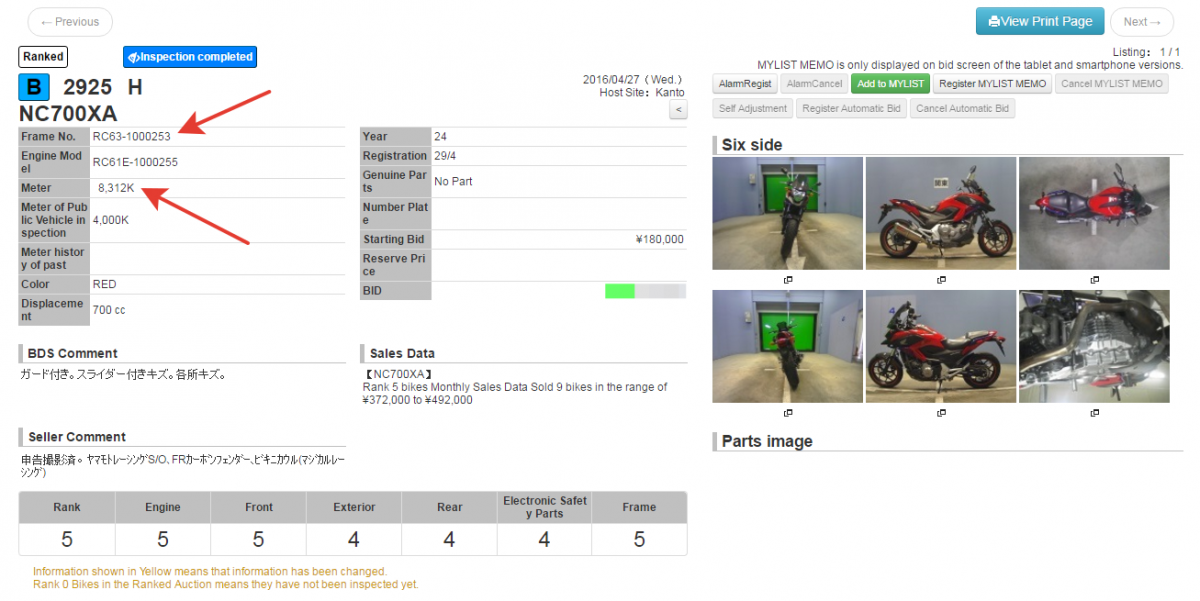Click the Electronic Safety Parts header
Image resolution: width=1200 pixels, height=601 pixels.
click(x=545, y=508)
